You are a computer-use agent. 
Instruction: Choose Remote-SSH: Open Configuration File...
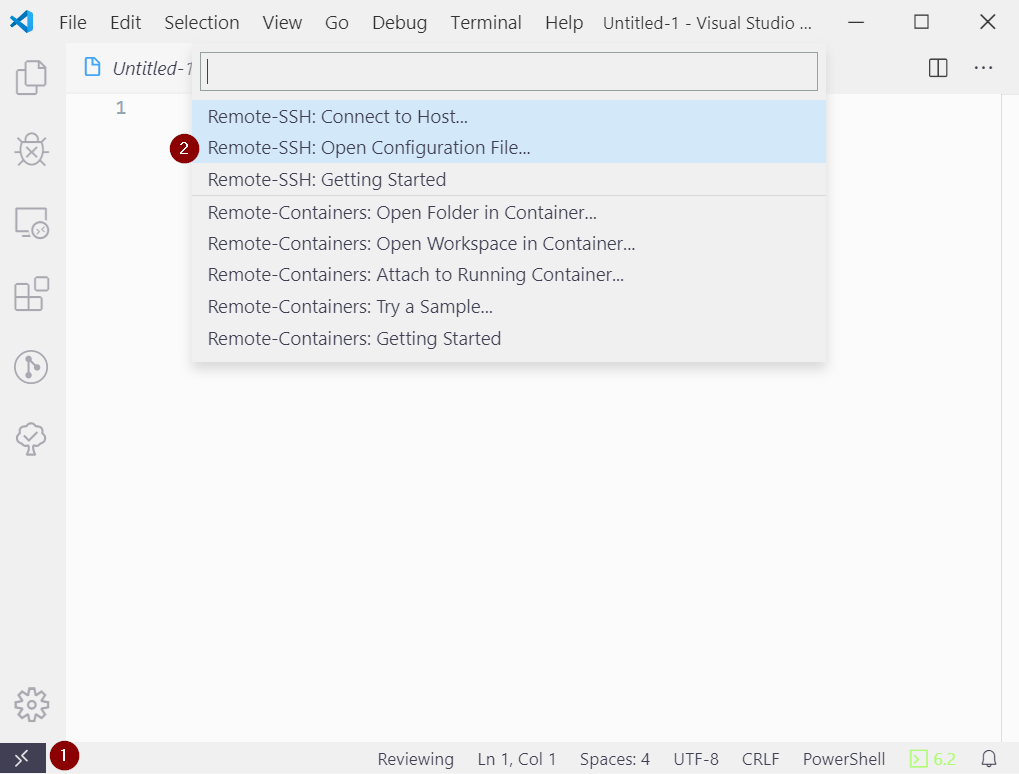coord(509,148)
